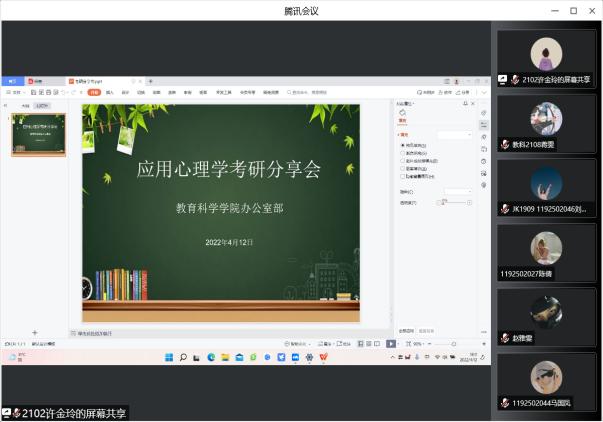This screenshot has height=422, width=603.
Task: Add a new slide with plus icon
Action: [x=35, y=332]
